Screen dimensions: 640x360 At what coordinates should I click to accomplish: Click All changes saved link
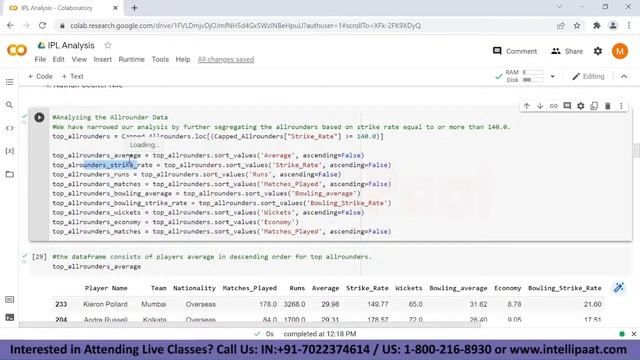[226, 59]
